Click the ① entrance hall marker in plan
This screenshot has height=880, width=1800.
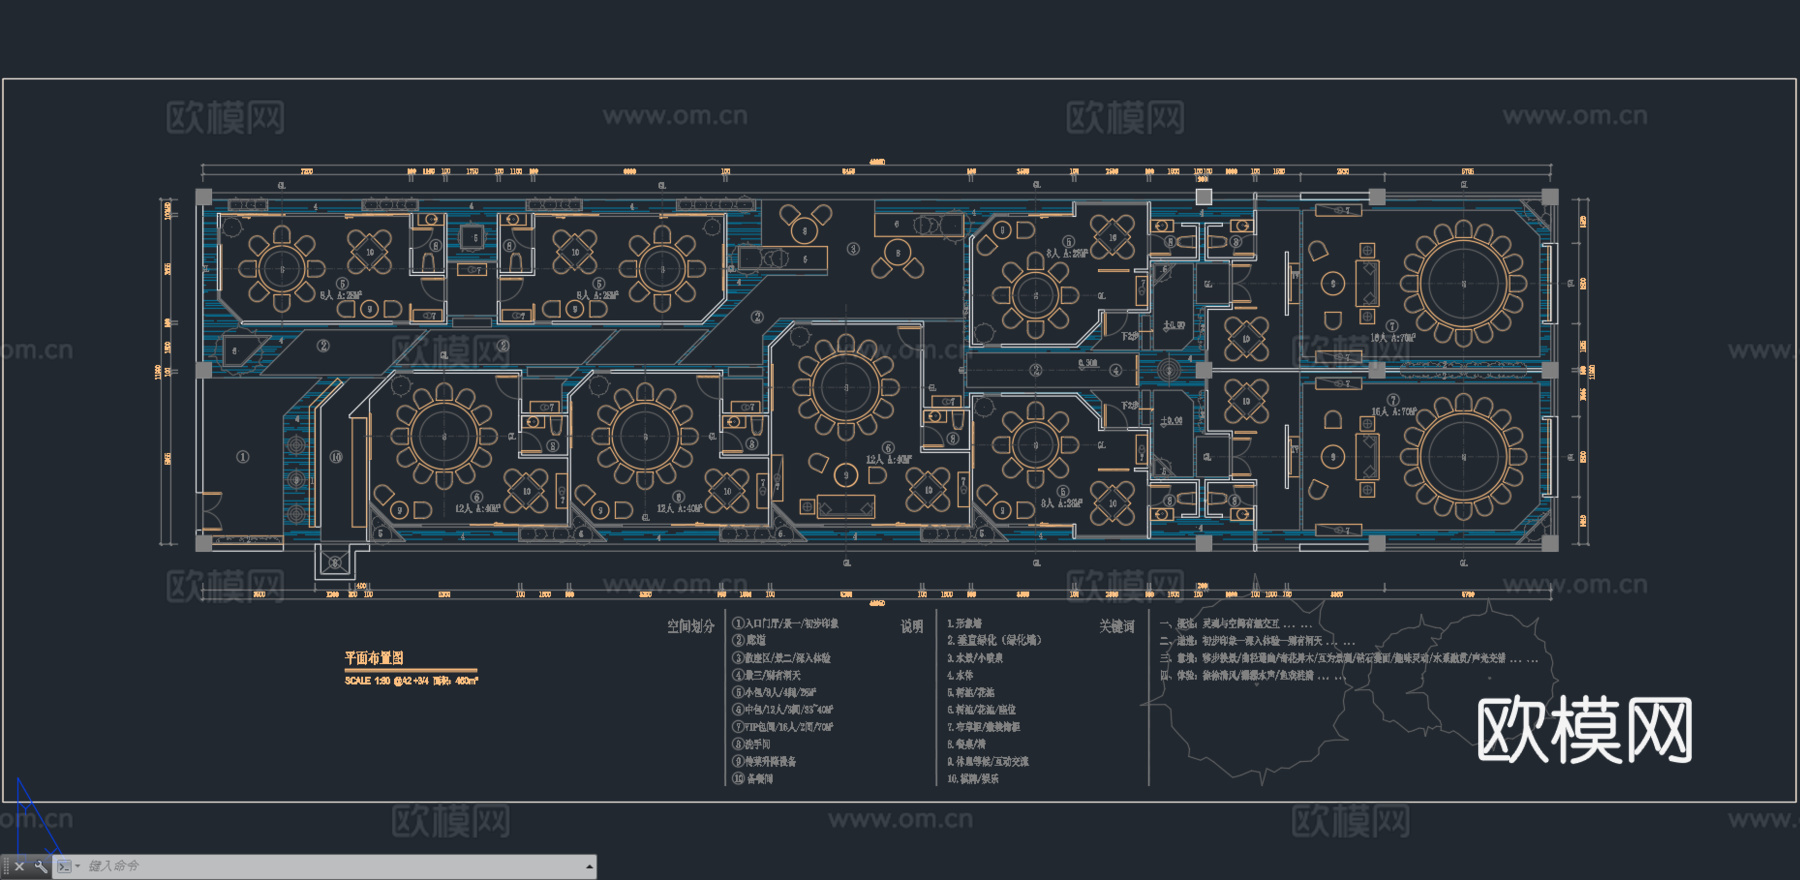[x=242, y=457]
